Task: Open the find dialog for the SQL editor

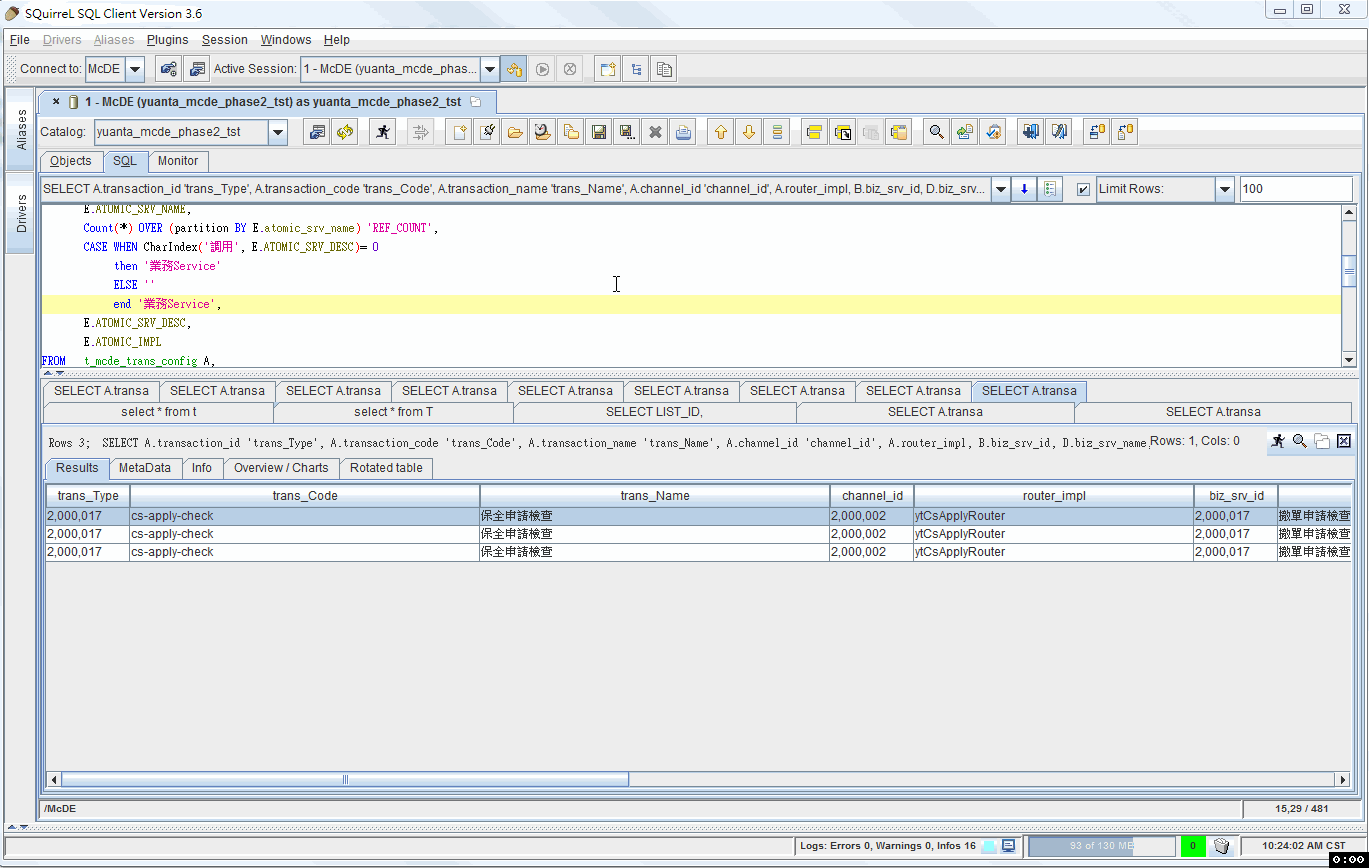Action: [x=936, y=131]
